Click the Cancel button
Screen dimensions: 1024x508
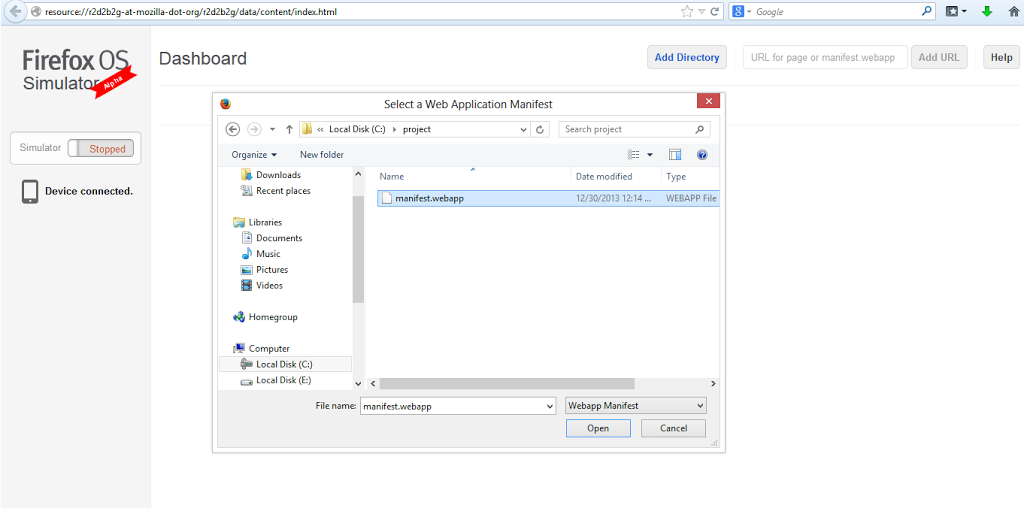672,428
